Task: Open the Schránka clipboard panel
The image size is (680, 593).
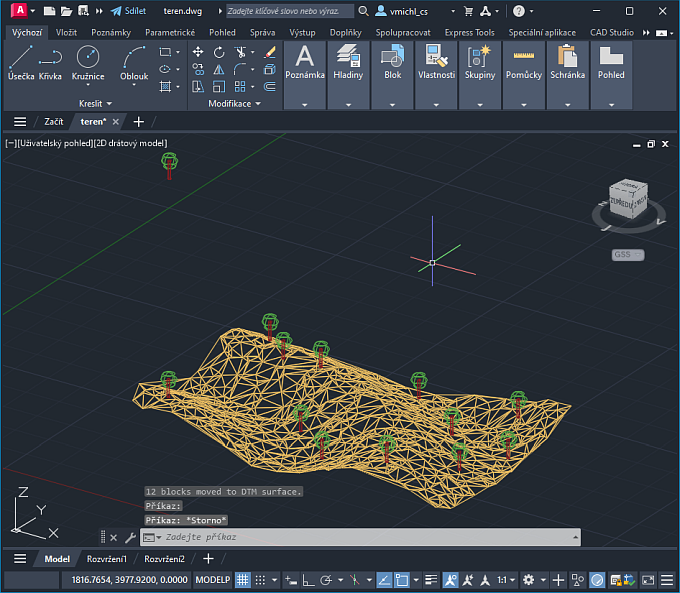Action: 567,62
